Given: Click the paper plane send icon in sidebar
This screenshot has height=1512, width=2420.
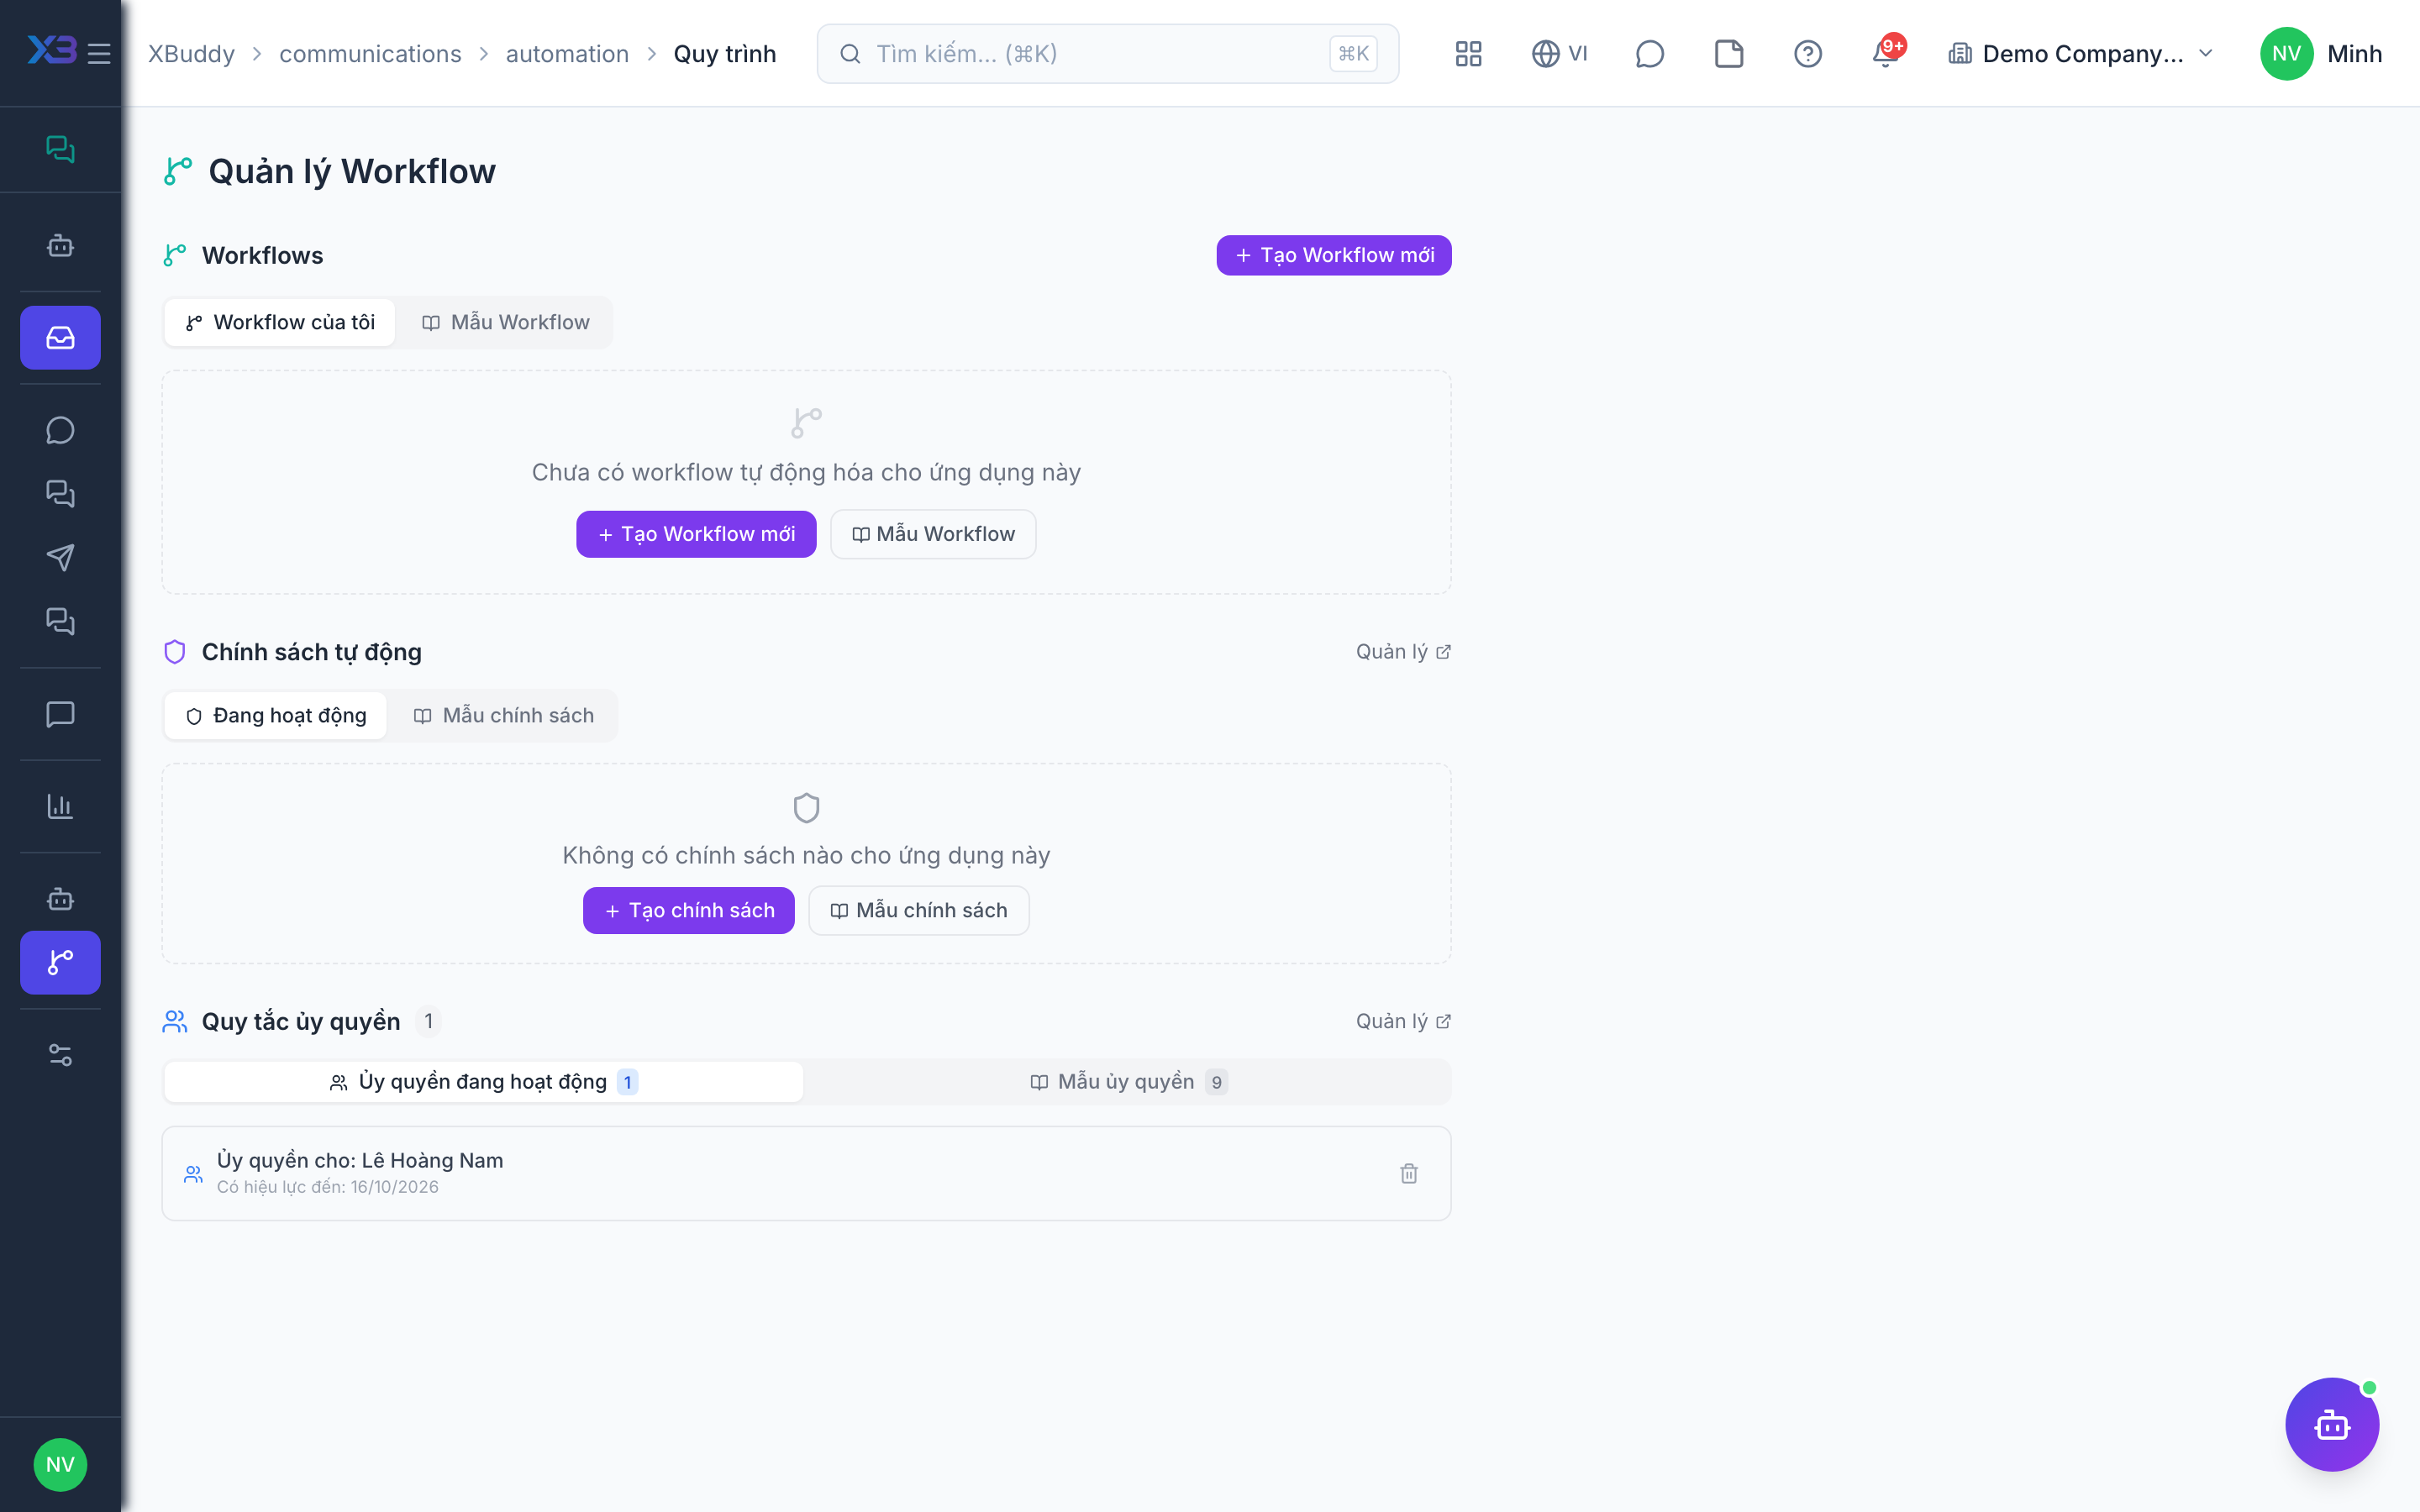Looking at the screenshot, I should coord(60,557).
